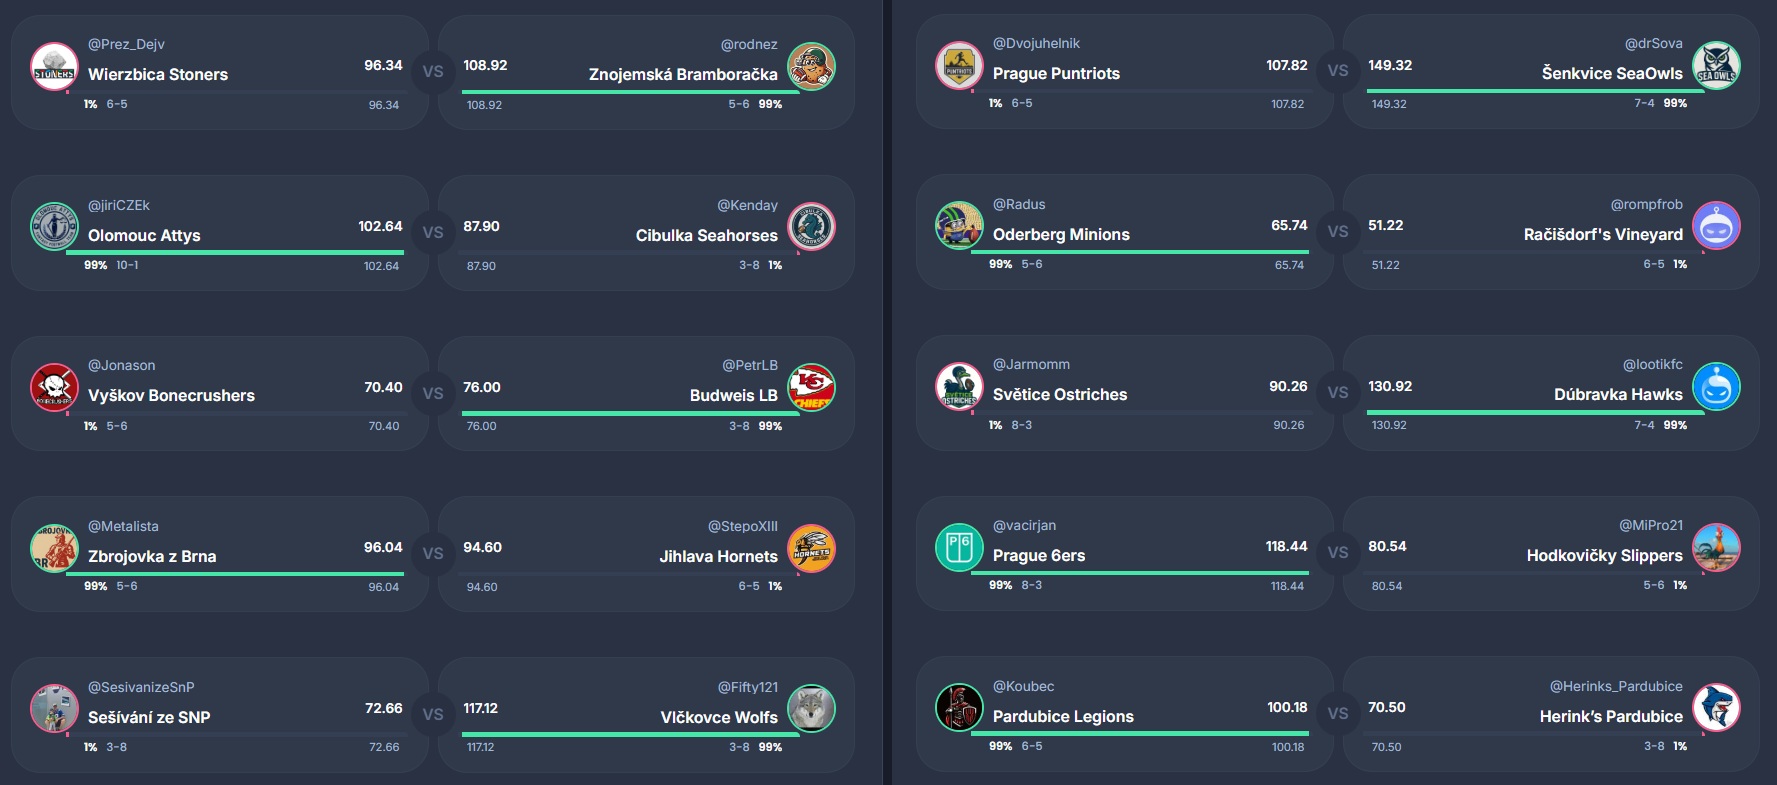Open the @lootikfc manager profile
Screen dimensions: 1777x785
(x=1652, y=365)
